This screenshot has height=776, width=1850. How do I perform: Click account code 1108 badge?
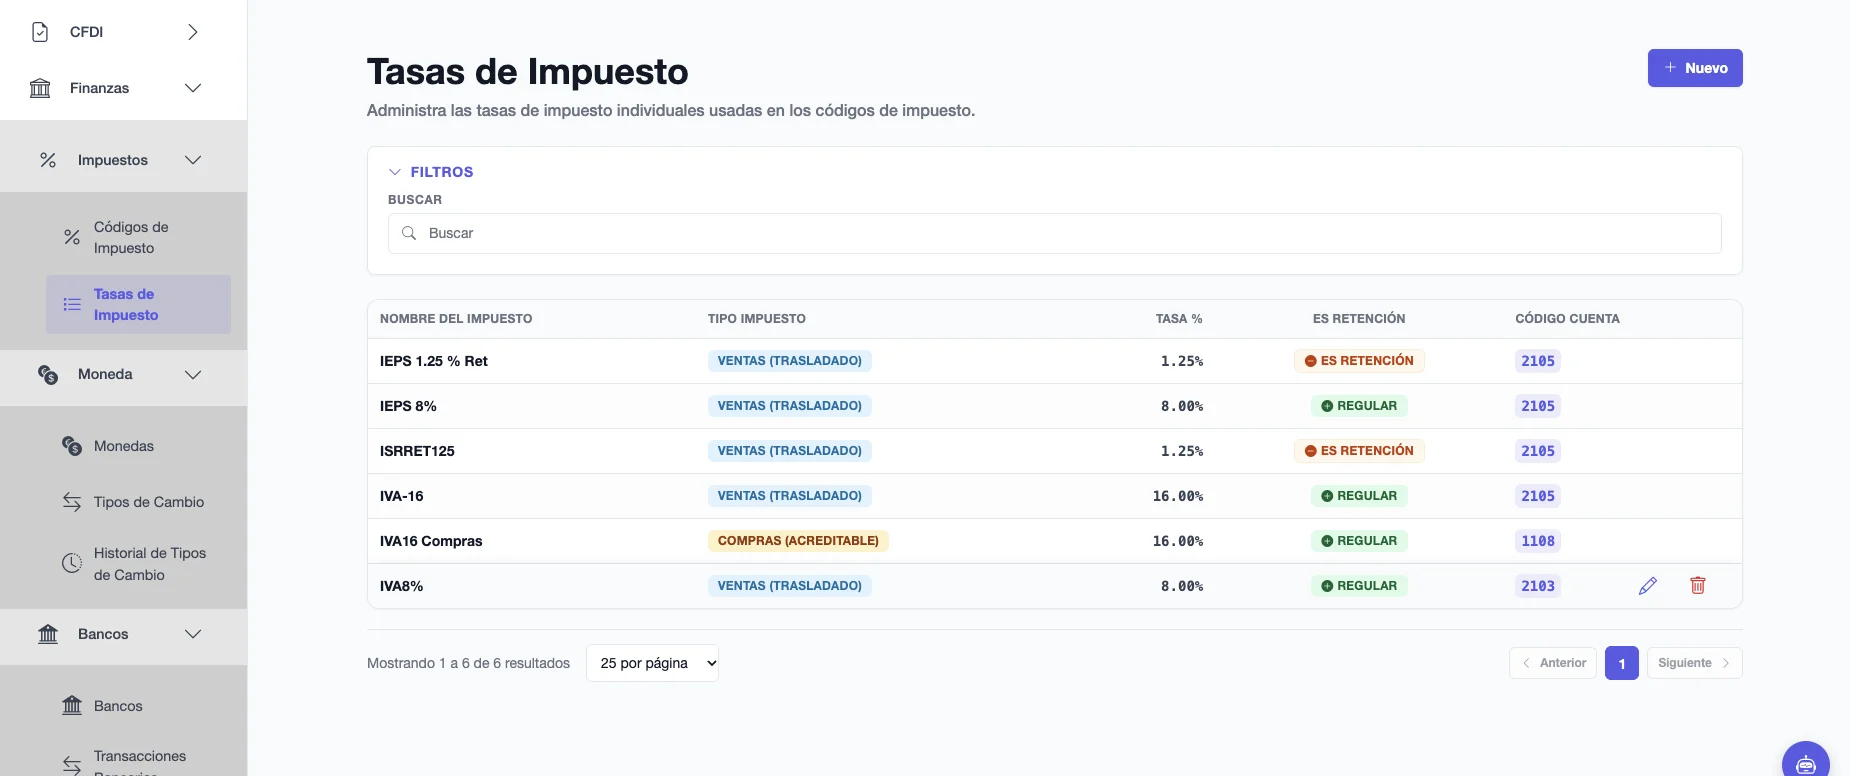[x=1538, y=541]
